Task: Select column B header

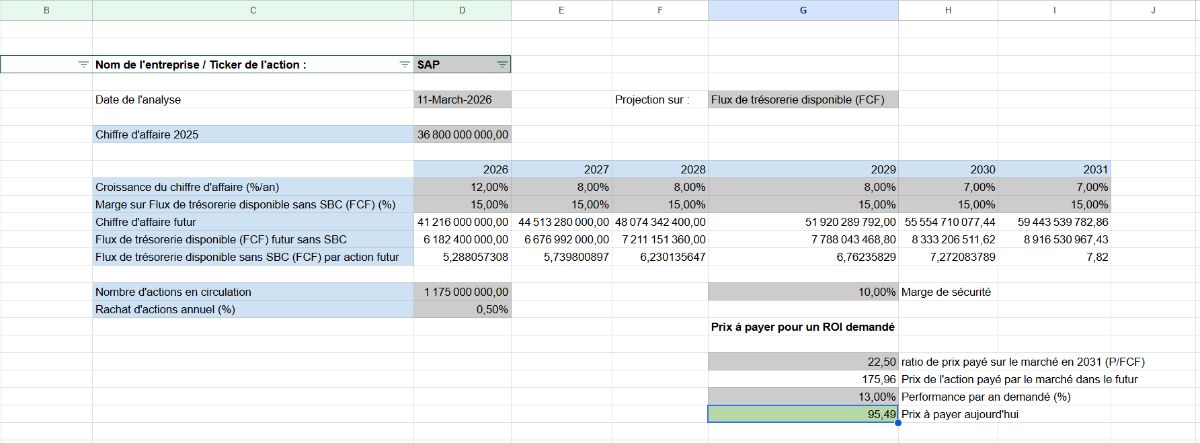Action: 46,10
